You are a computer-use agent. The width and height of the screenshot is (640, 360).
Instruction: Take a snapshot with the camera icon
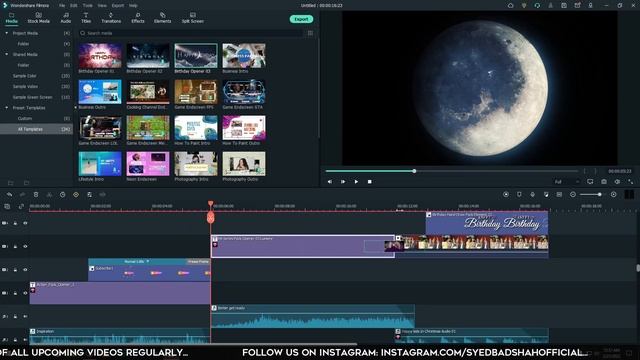tap(604, 182)
